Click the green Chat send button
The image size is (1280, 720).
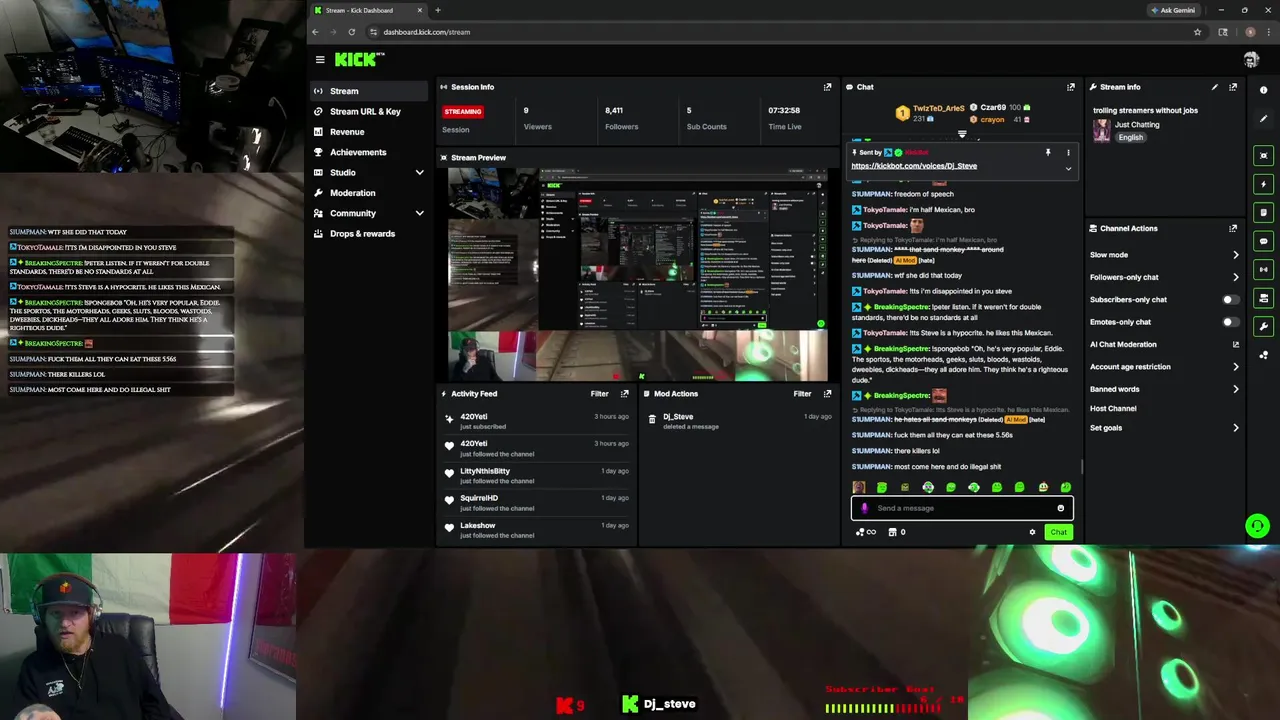1058,532
